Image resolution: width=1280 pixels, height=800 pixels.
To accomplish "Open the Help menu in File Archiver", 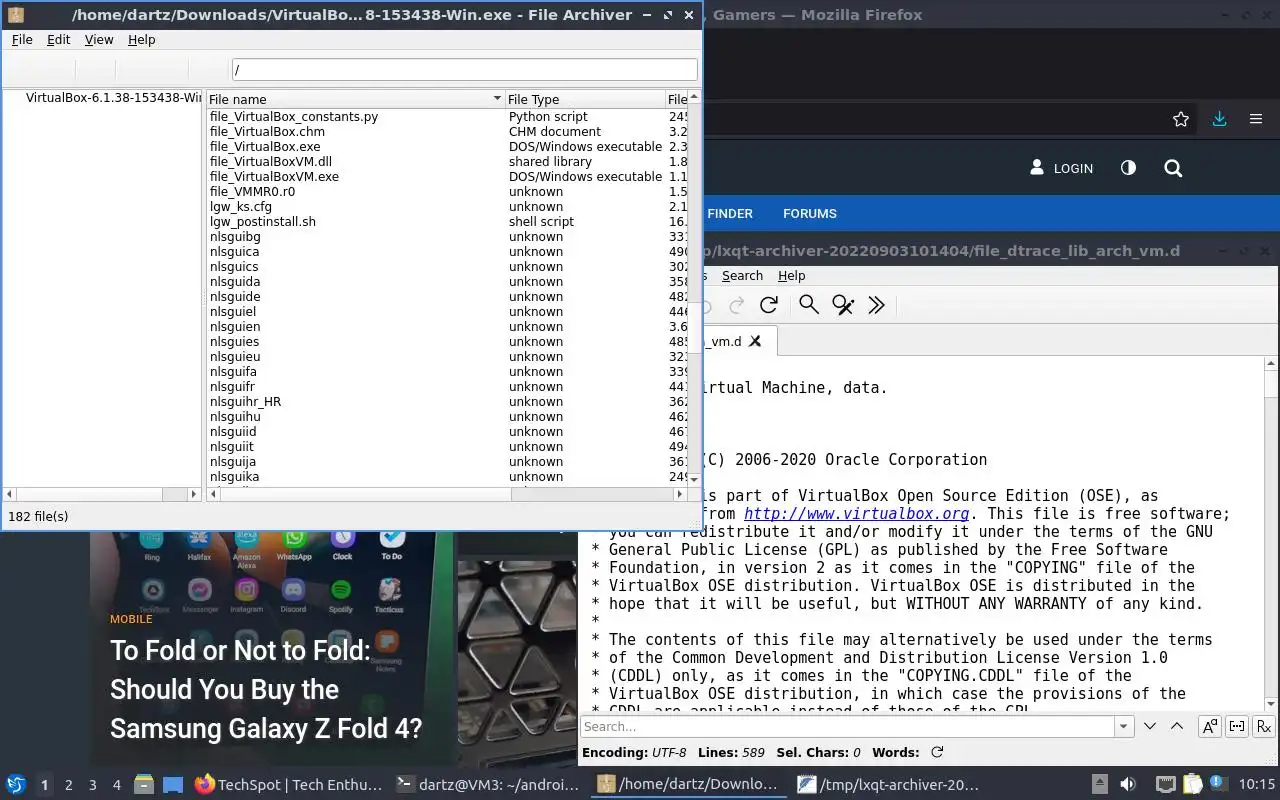I will tap(142, 40).
